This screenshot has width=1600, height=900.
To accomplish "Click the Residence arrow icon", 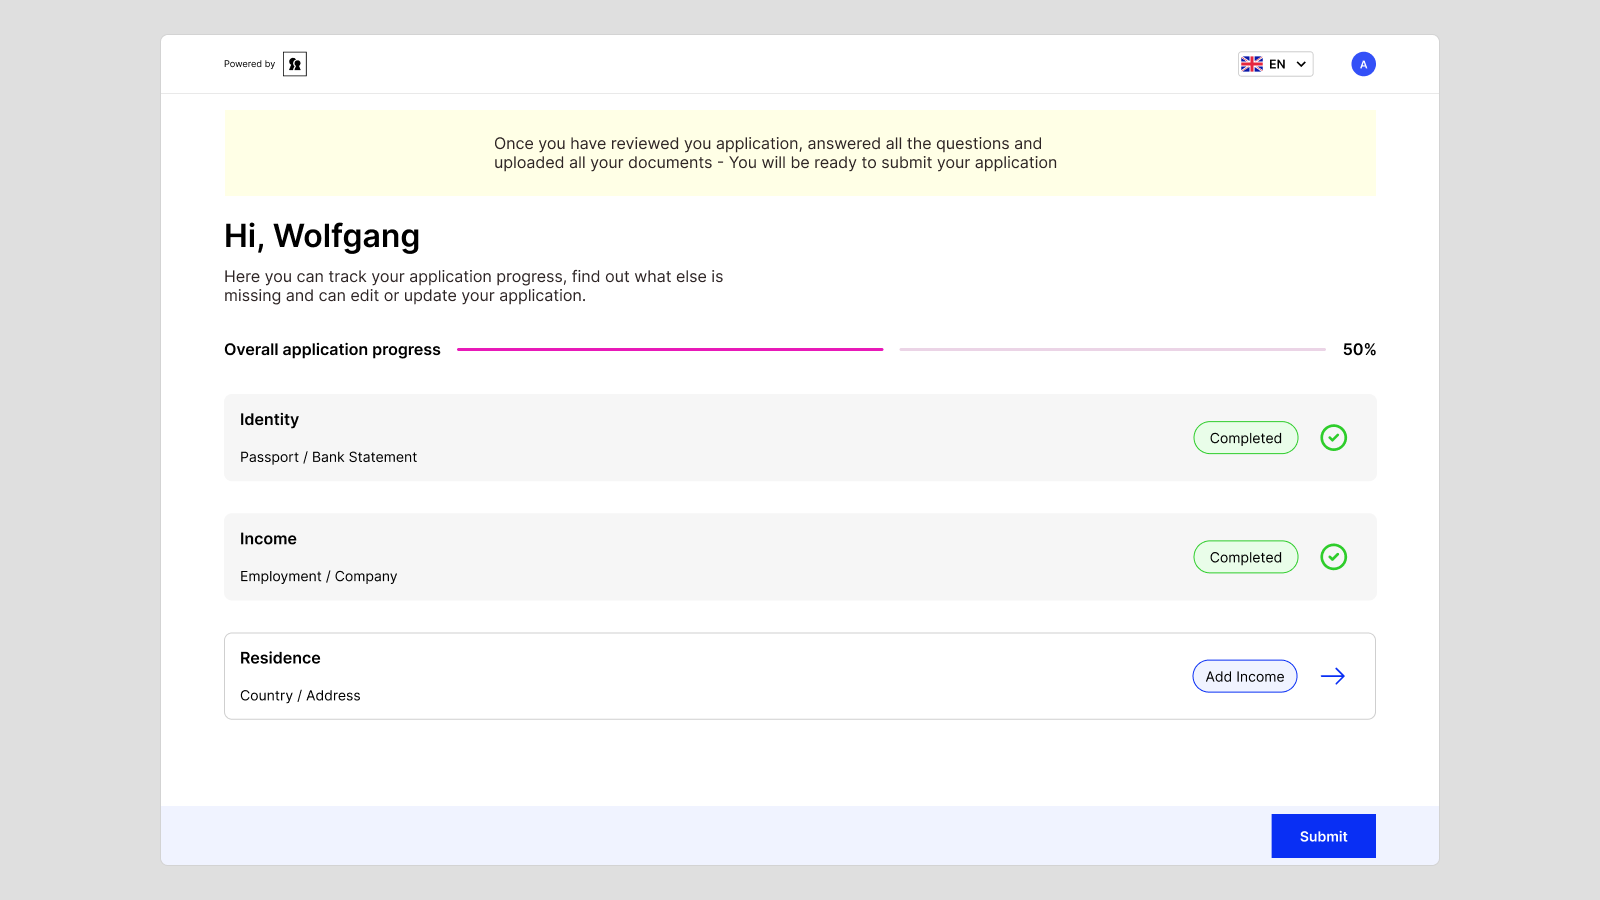I will [x=1333, y=676].
